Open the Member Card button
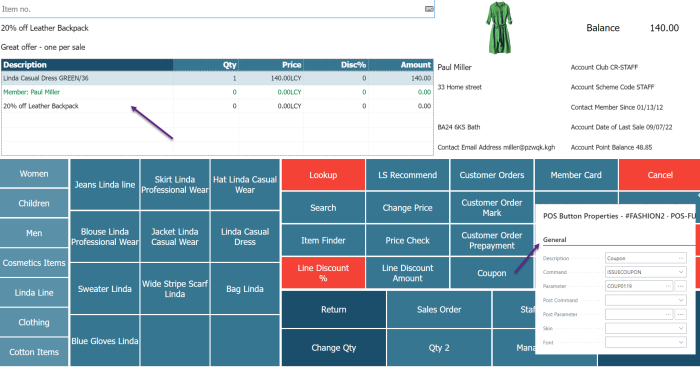 [576, 175]
